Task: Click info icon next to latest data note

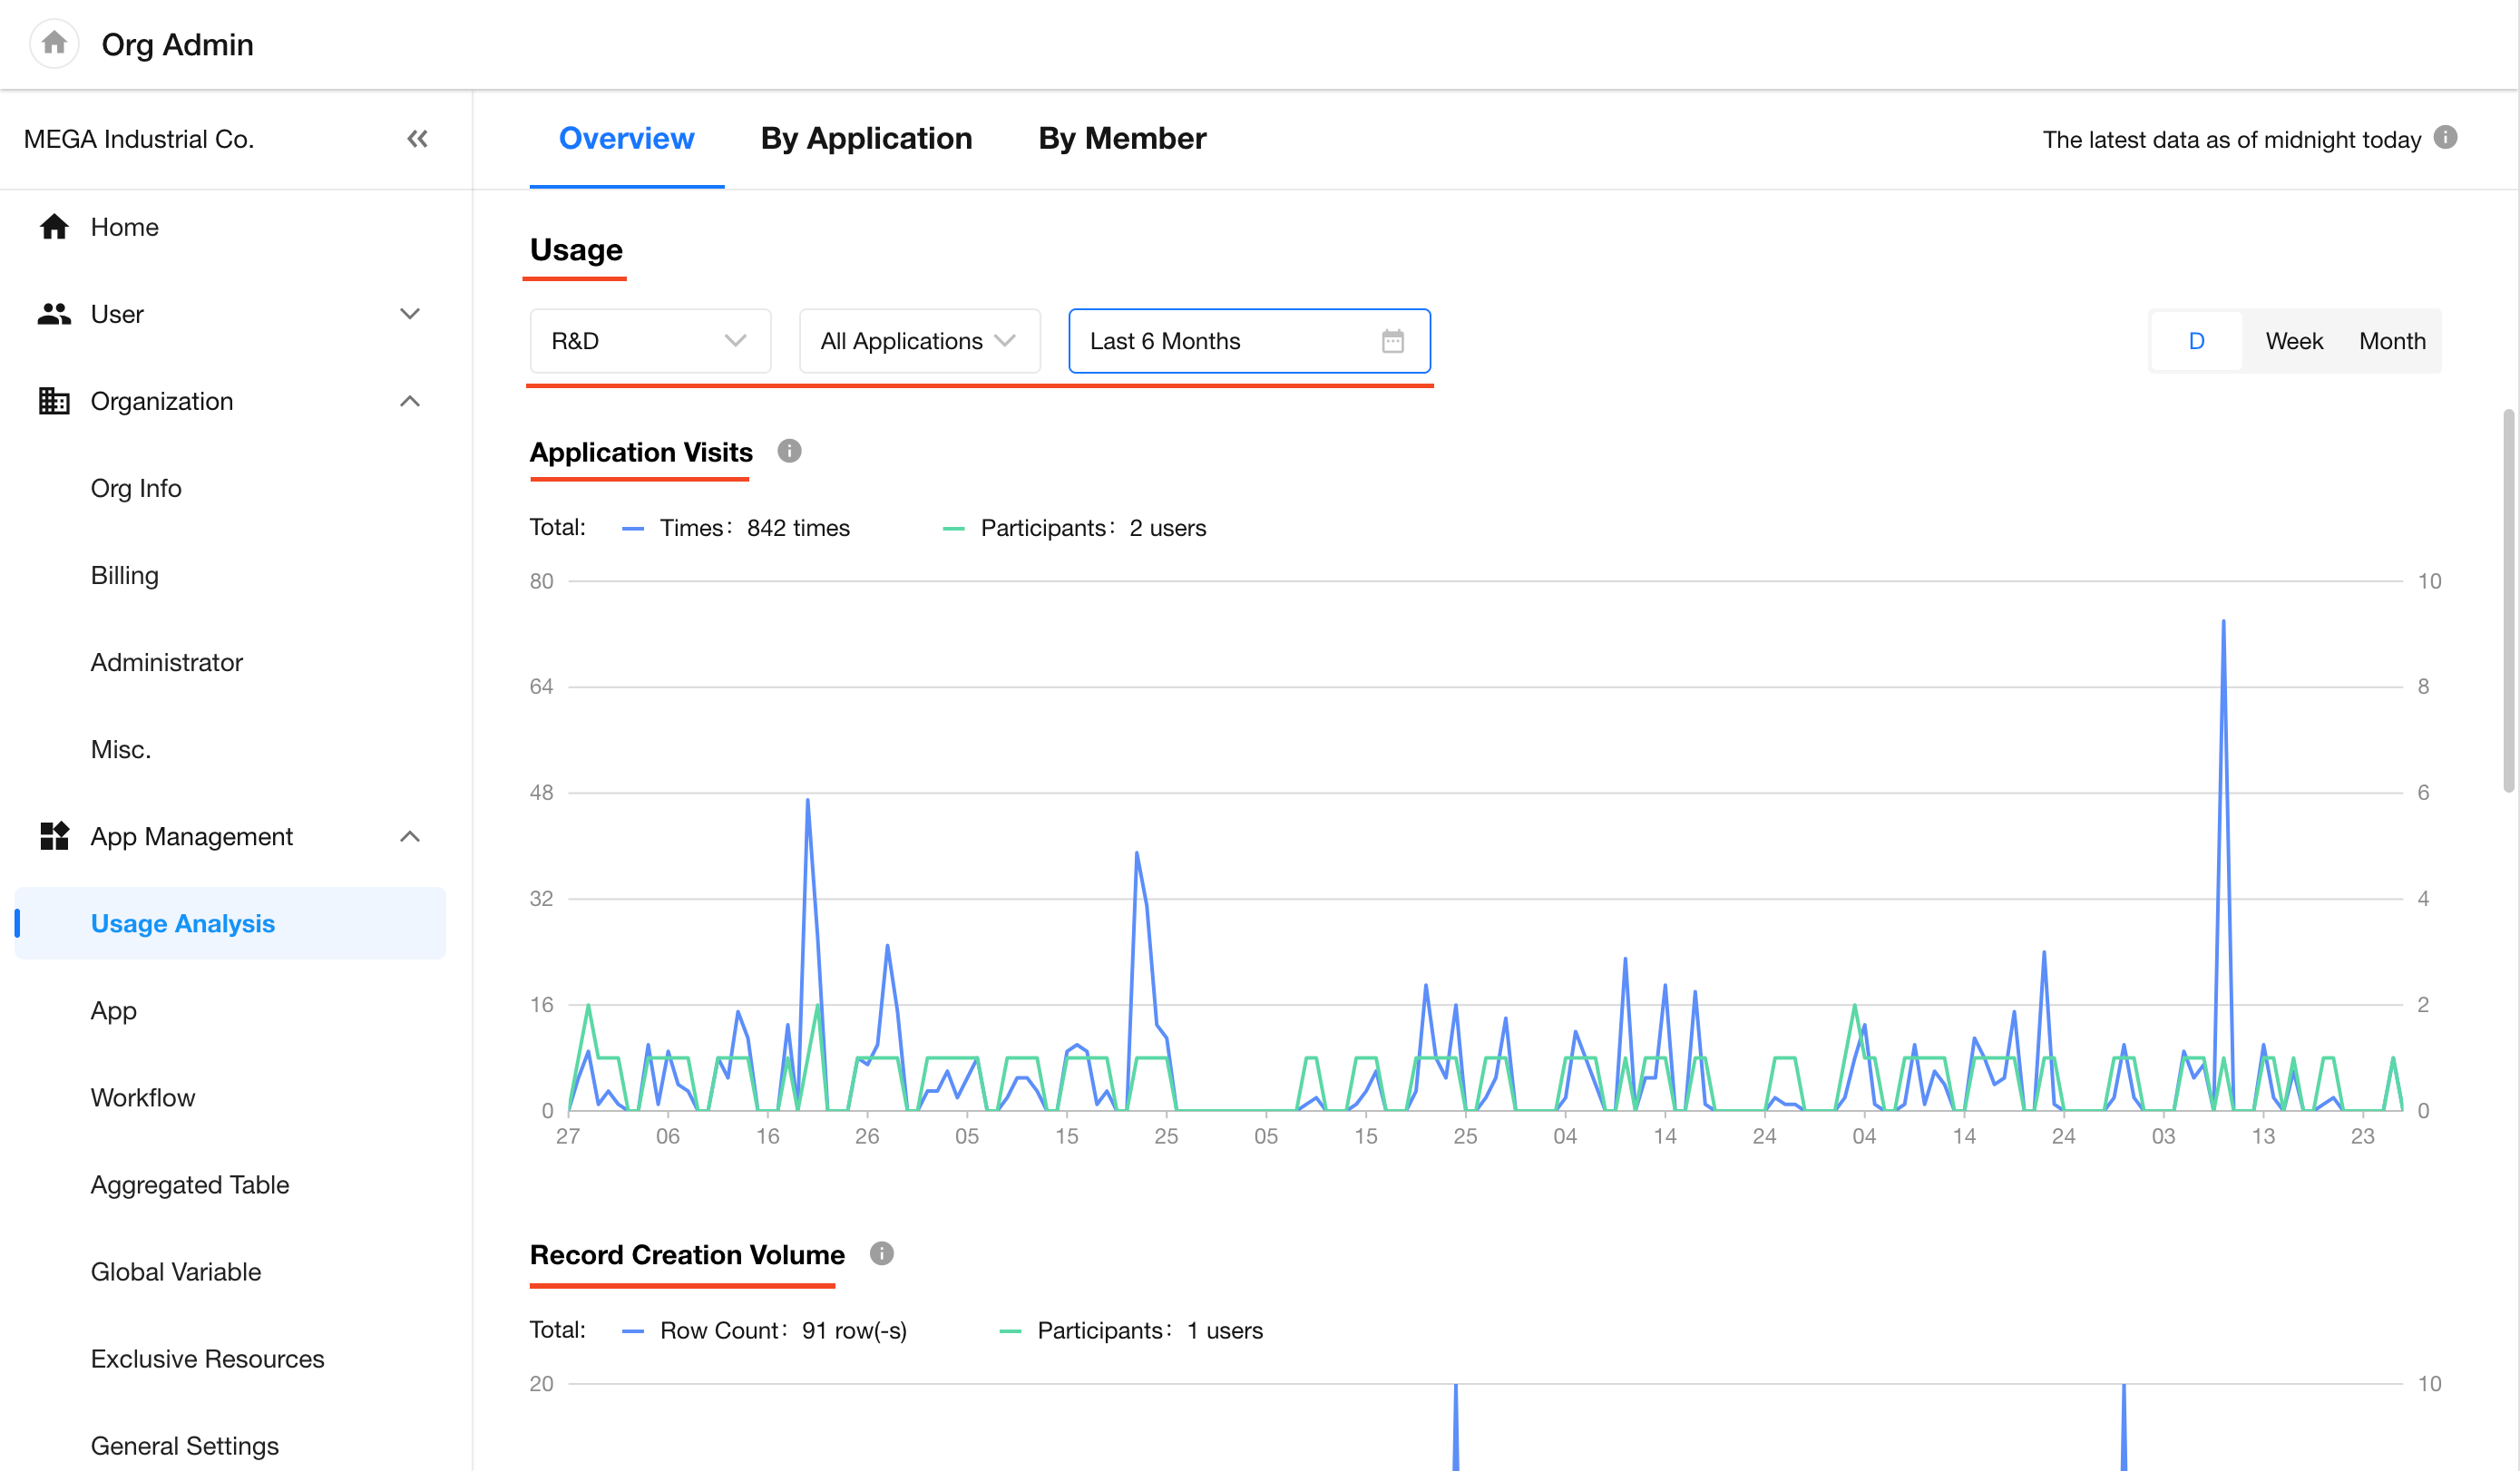Action: [x=2445, y=138]
